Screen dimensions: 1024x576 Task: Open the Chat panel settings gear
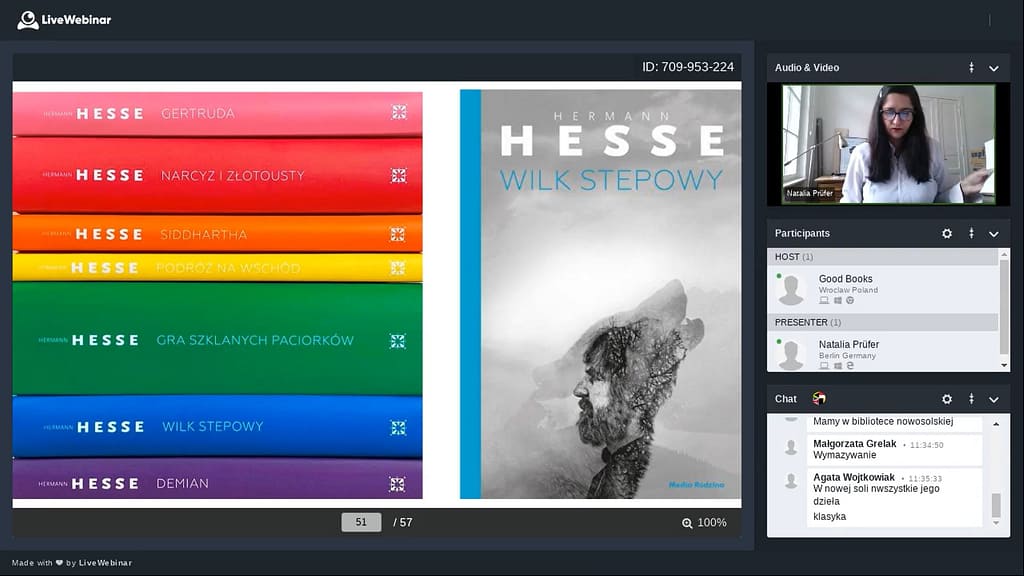pos(947,399)
